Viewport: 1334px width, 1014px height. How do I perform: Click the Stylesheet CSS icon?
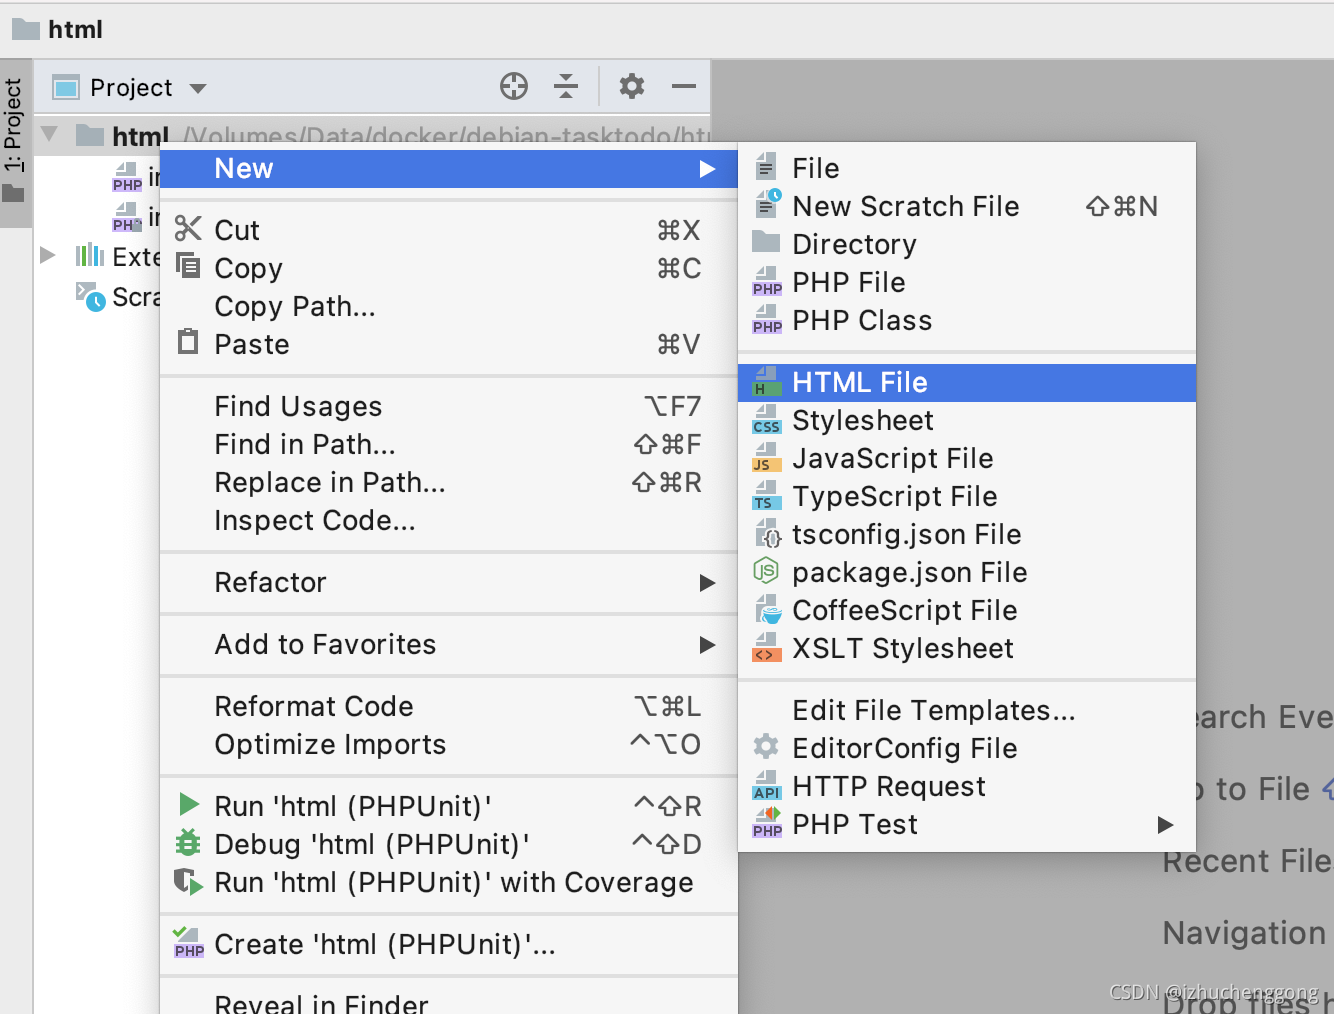pos(766,420)
